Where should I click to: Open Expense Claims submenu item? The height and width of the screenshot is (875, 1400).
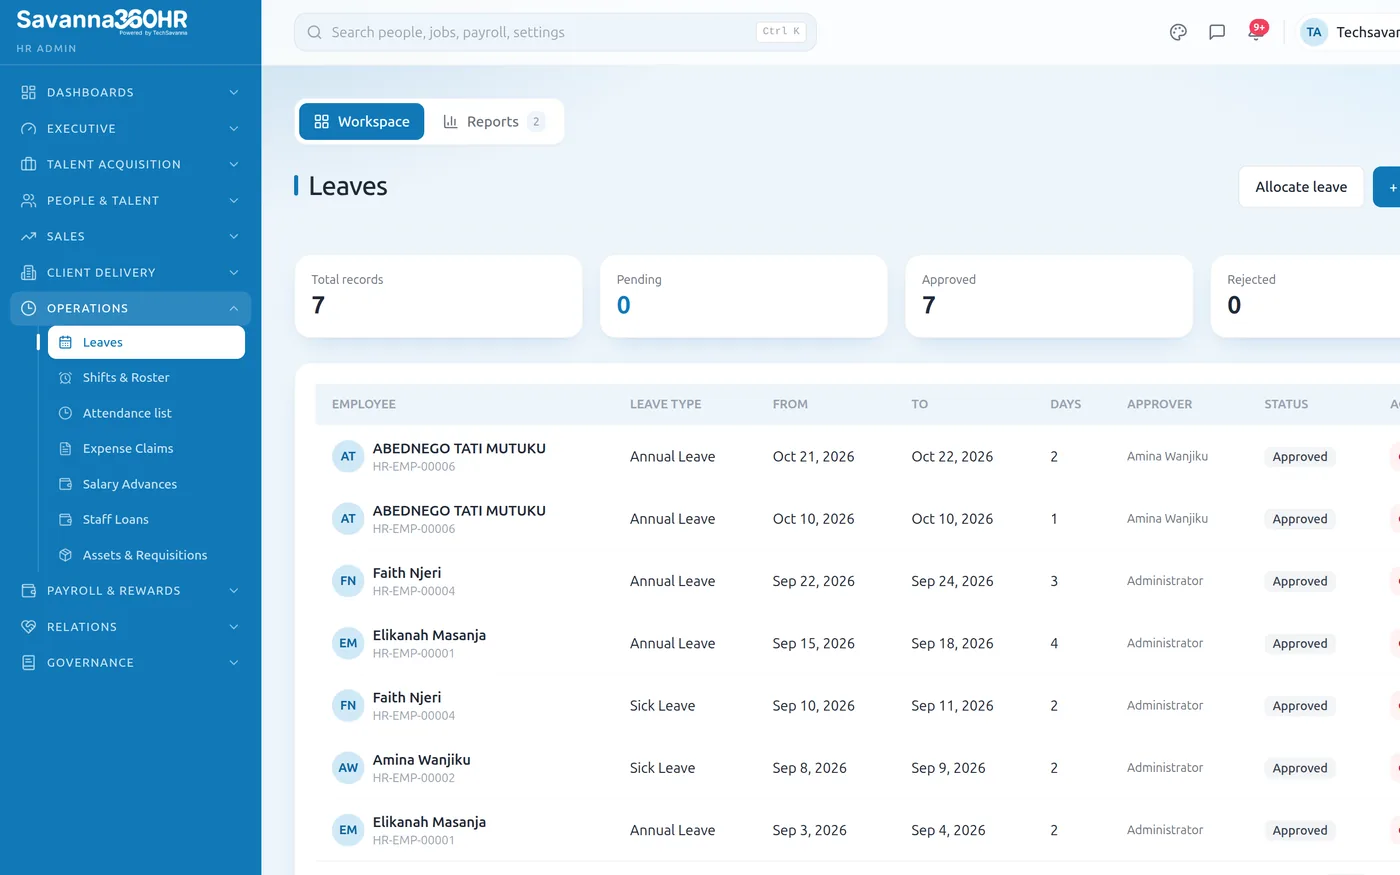coord(146,448)
